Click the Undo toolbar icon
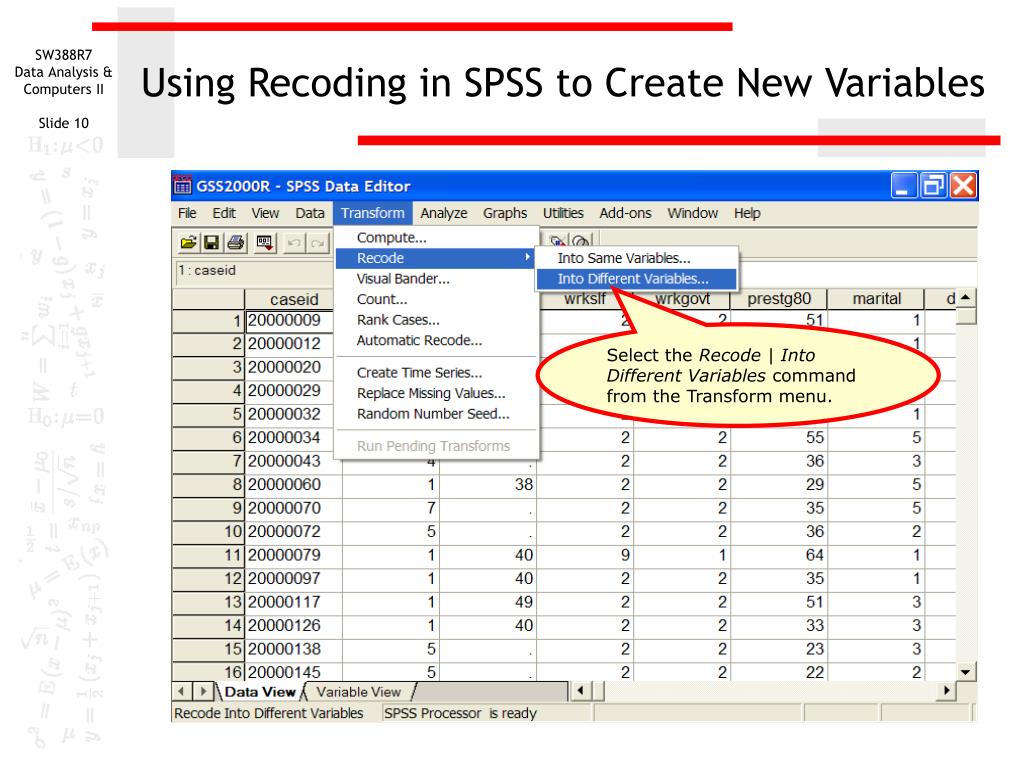Image resolution: width=1024 pixels, height=768 pixels. tap(294, 244)
